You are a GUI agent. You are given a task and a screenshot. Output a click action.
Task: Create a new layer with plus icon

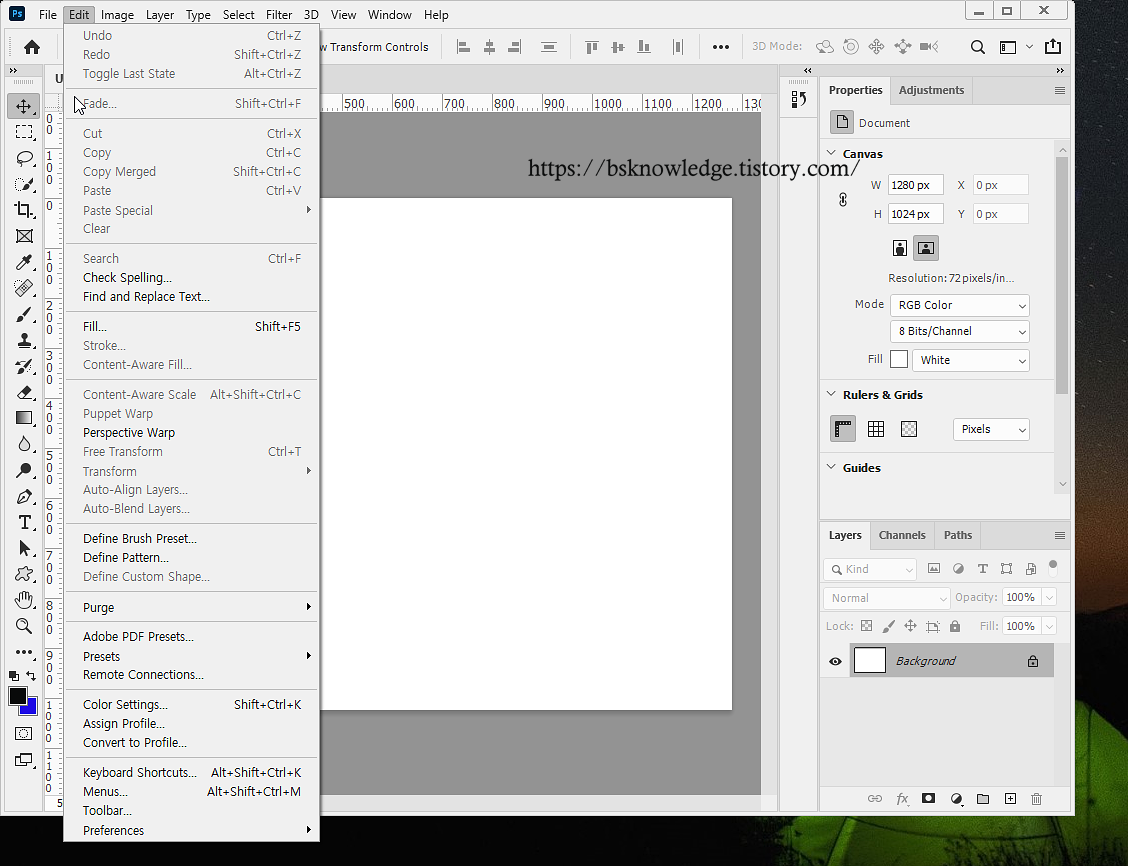click(1010, 798)
